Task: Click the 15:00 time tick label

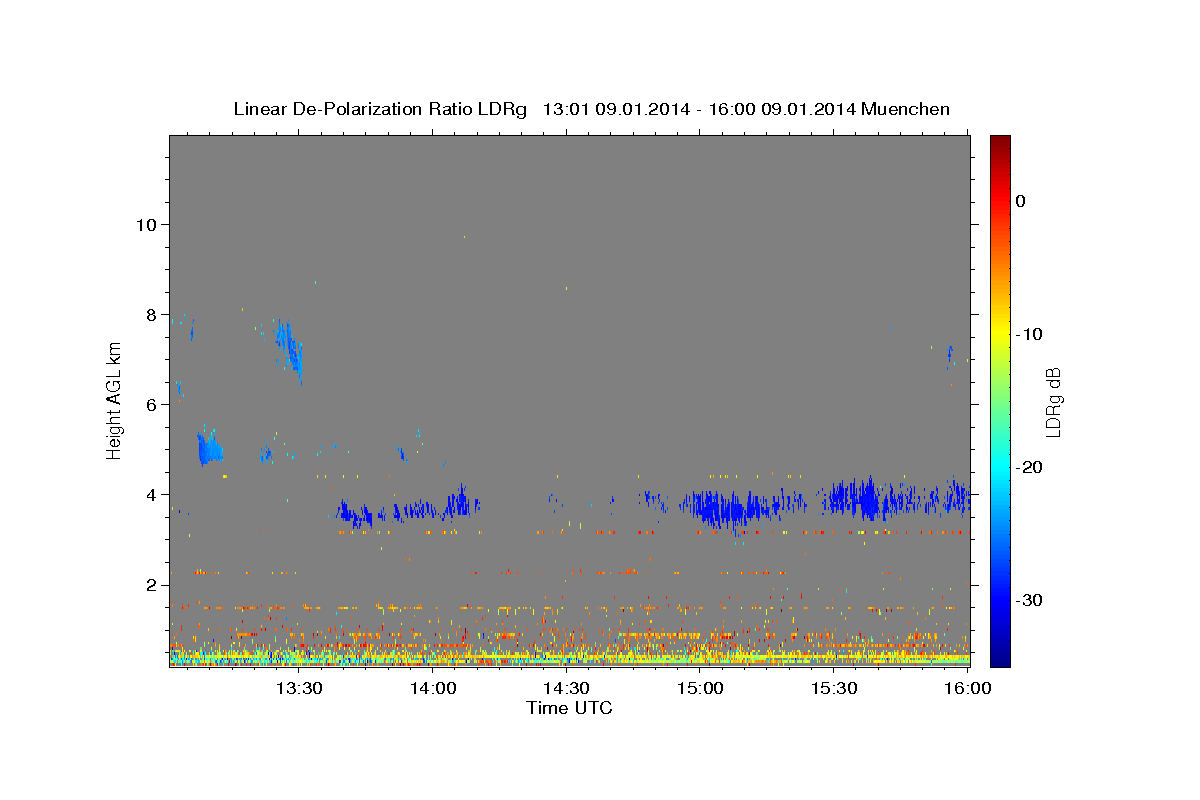Action: click(x=700, y=688)
